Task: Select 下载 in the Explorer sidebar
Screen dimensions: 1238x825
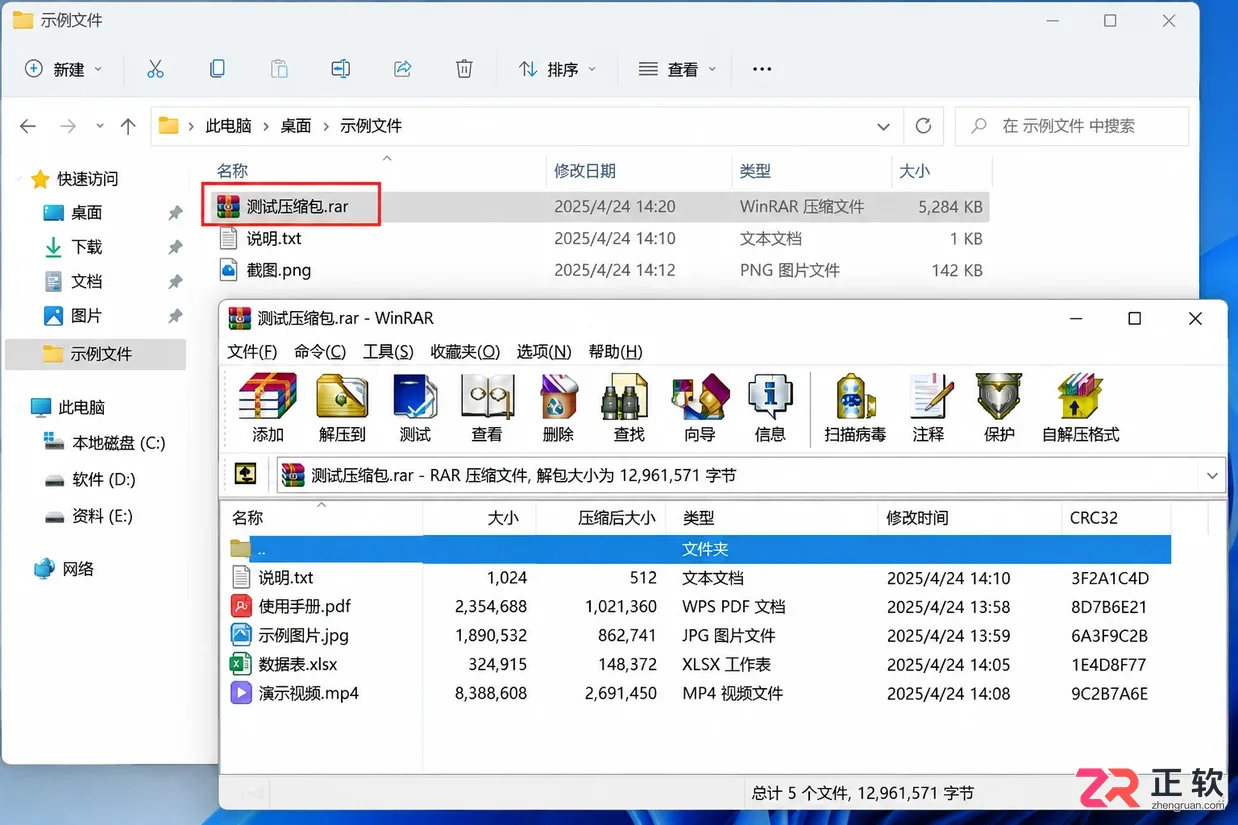Action: click(87, 247)
